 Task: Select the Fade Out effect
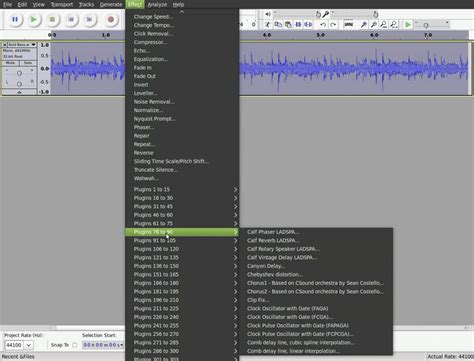pyautogui.click(x=182, y=76)
